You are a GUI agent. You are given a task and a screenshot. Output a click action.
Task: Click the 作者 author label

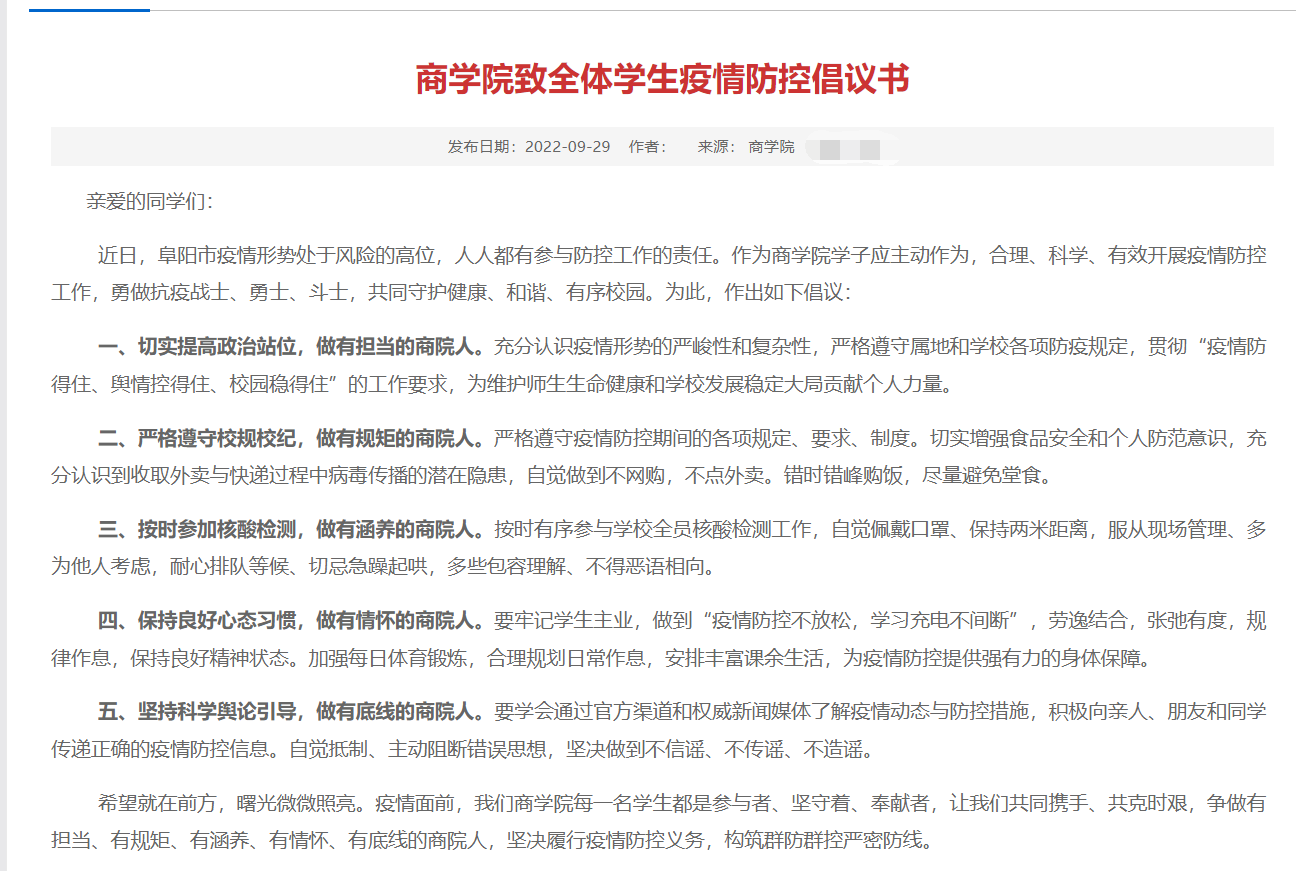click(x=646, y=147)
